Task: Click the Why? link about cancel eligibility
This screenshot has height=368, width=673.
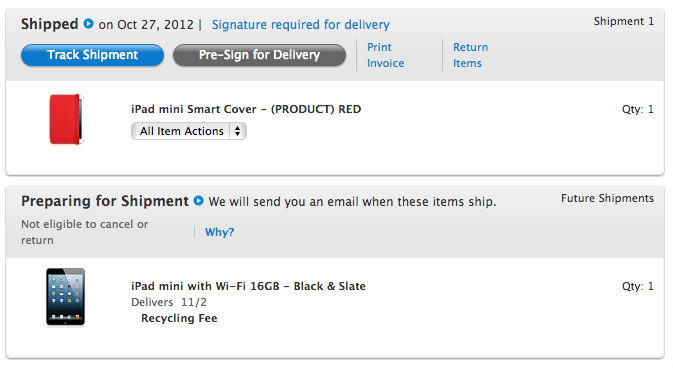Action: pos(219,232)
